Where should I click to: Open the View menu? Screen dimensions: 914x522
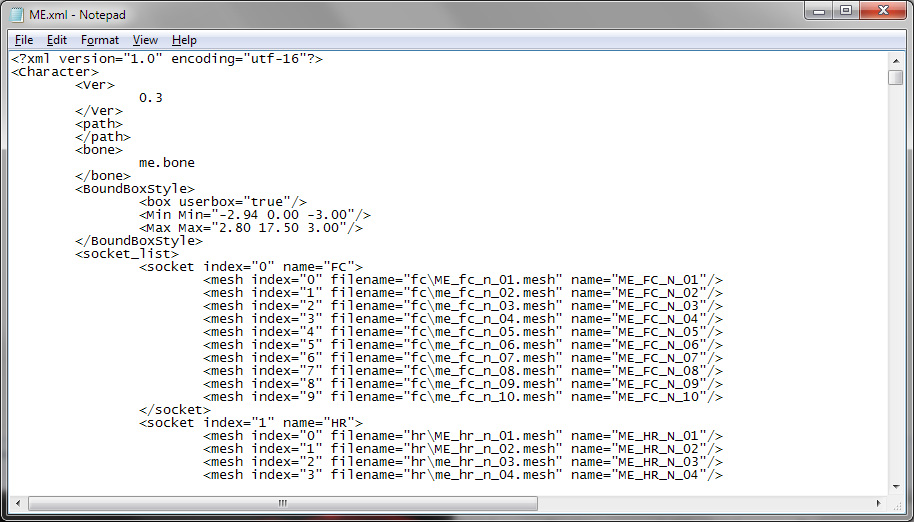(x=146, y=40)
